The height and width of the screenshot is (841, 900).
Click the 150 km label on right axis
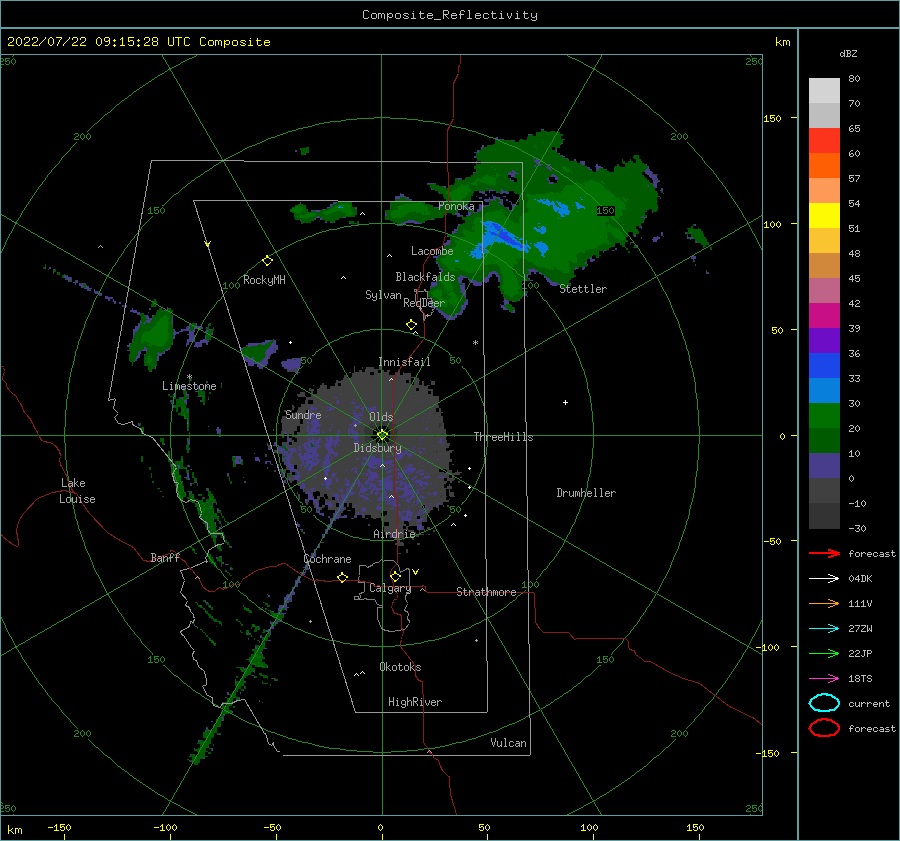click(x=772, y=118)
